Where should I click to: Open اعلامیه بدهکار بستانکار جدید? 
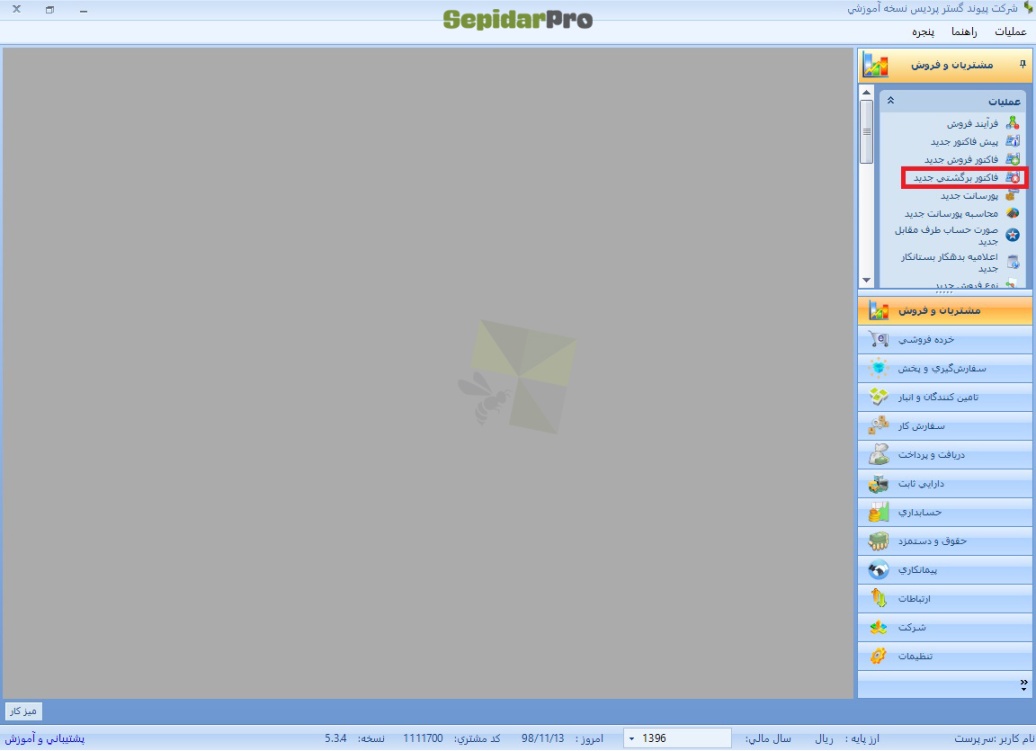pos(949,262)
